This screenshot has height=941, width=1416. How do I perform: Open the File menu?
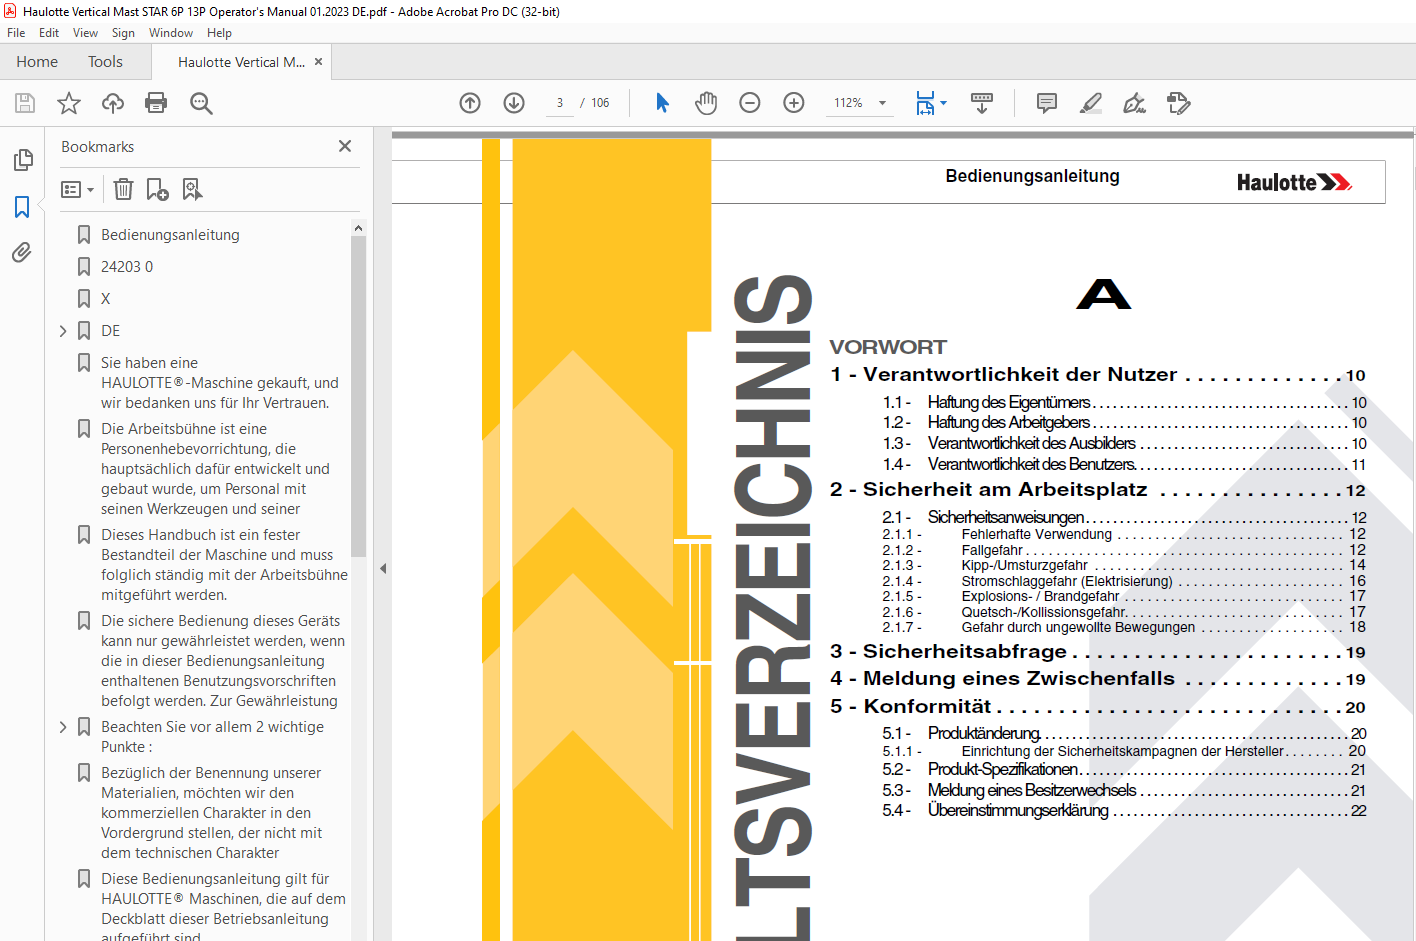pyautogui.click(x=16, y=33)
